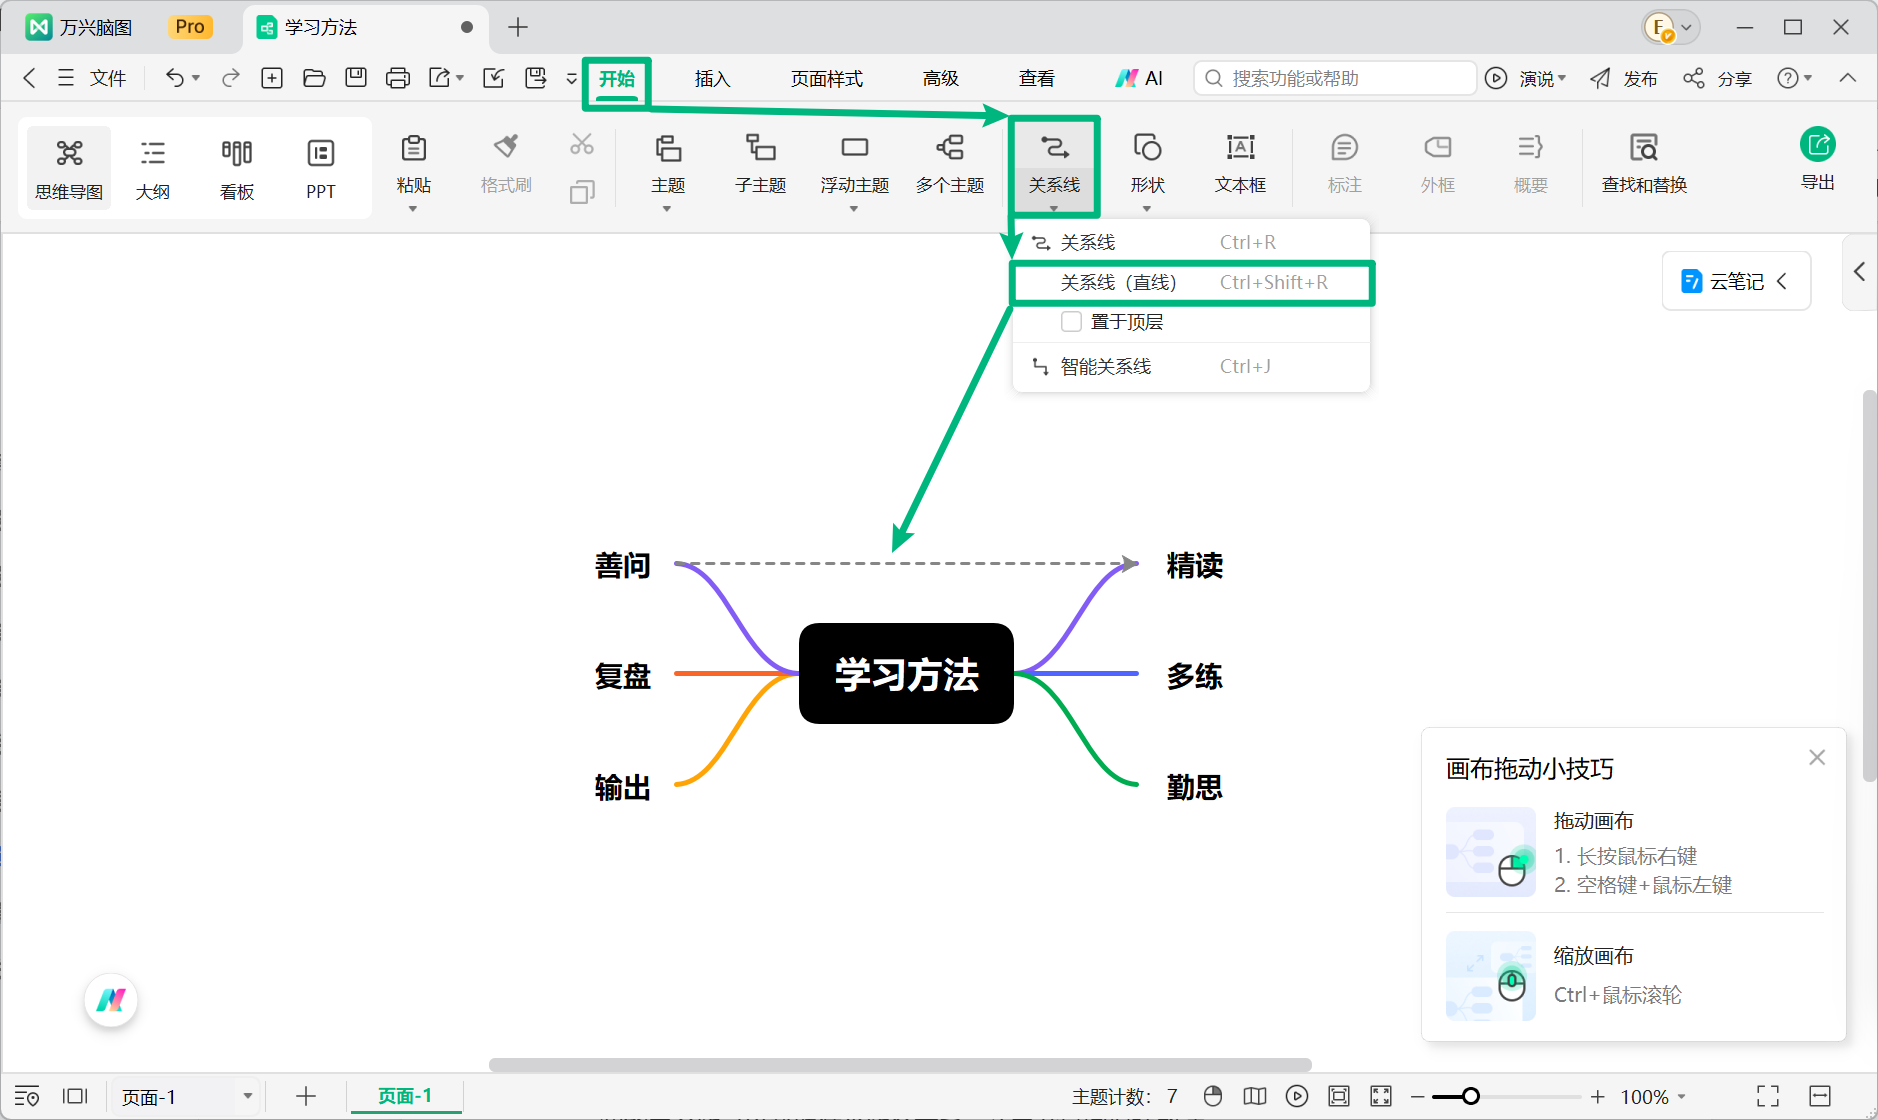
Task: Click the search box 搜索功能或帮助
Action: (x=1335, y=78)
